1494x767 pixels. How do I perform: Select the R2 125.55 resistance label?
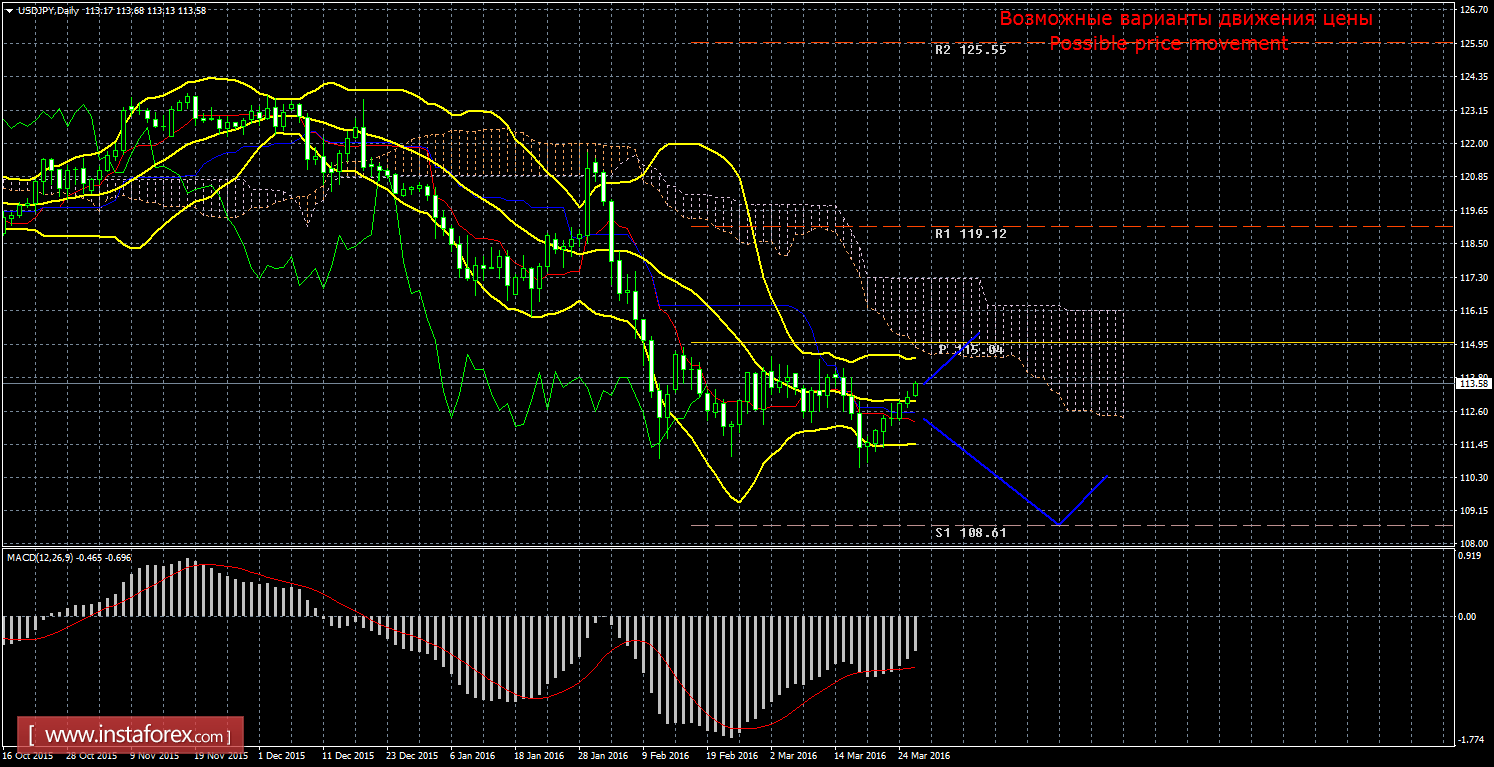click(x=970, y=49)
